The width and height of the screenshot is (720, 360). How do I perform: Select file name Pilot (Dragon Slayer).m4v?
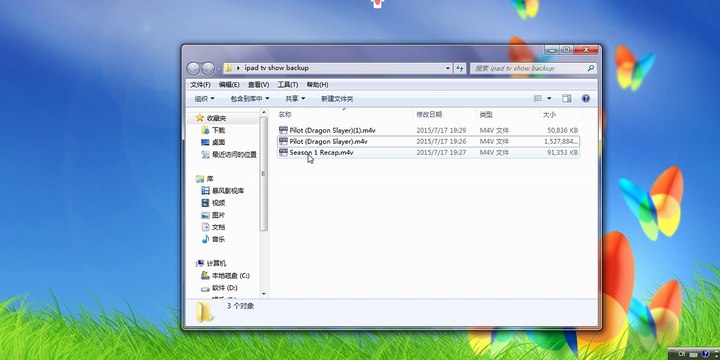click(329, 141)
